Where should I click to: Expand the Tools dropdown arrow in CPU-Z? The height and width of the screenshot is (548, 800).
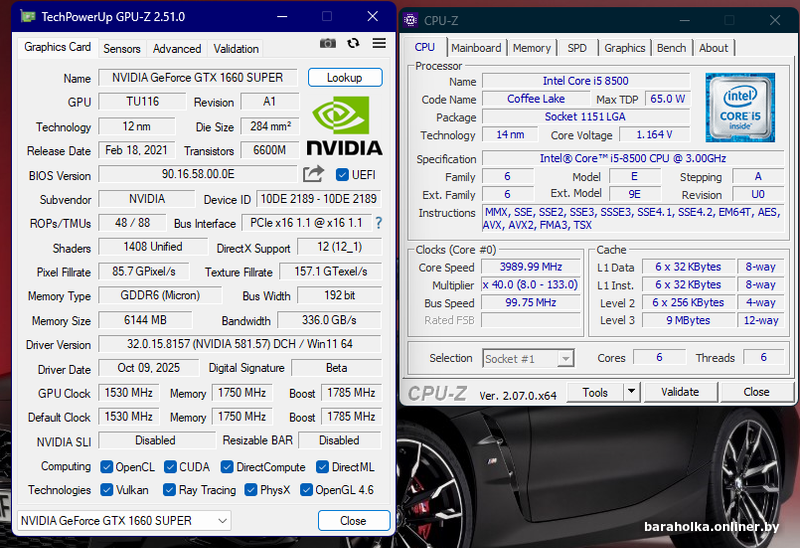pyautogui.click(x=631, y=392)
